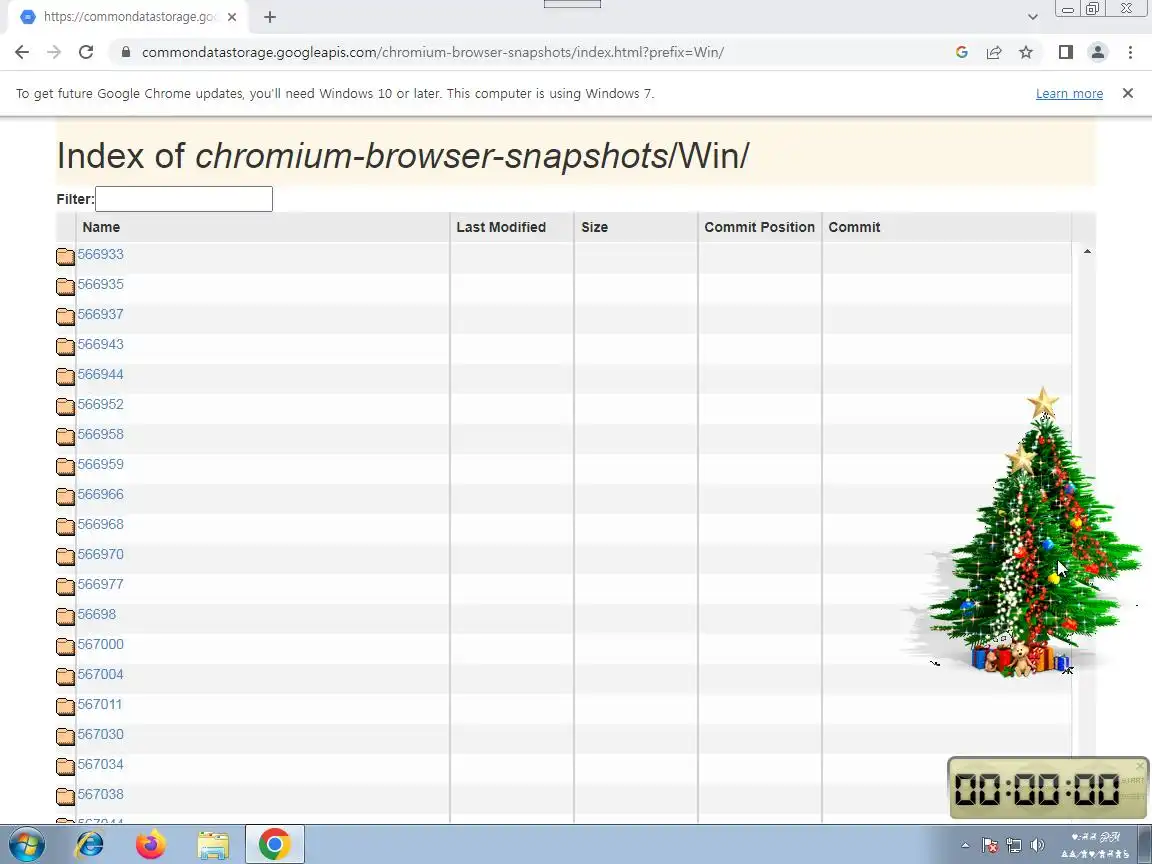The height and width of the screenshot is (864, 1152).
Task: Show hidden system tray icons
Action: (x=965, y=845)
